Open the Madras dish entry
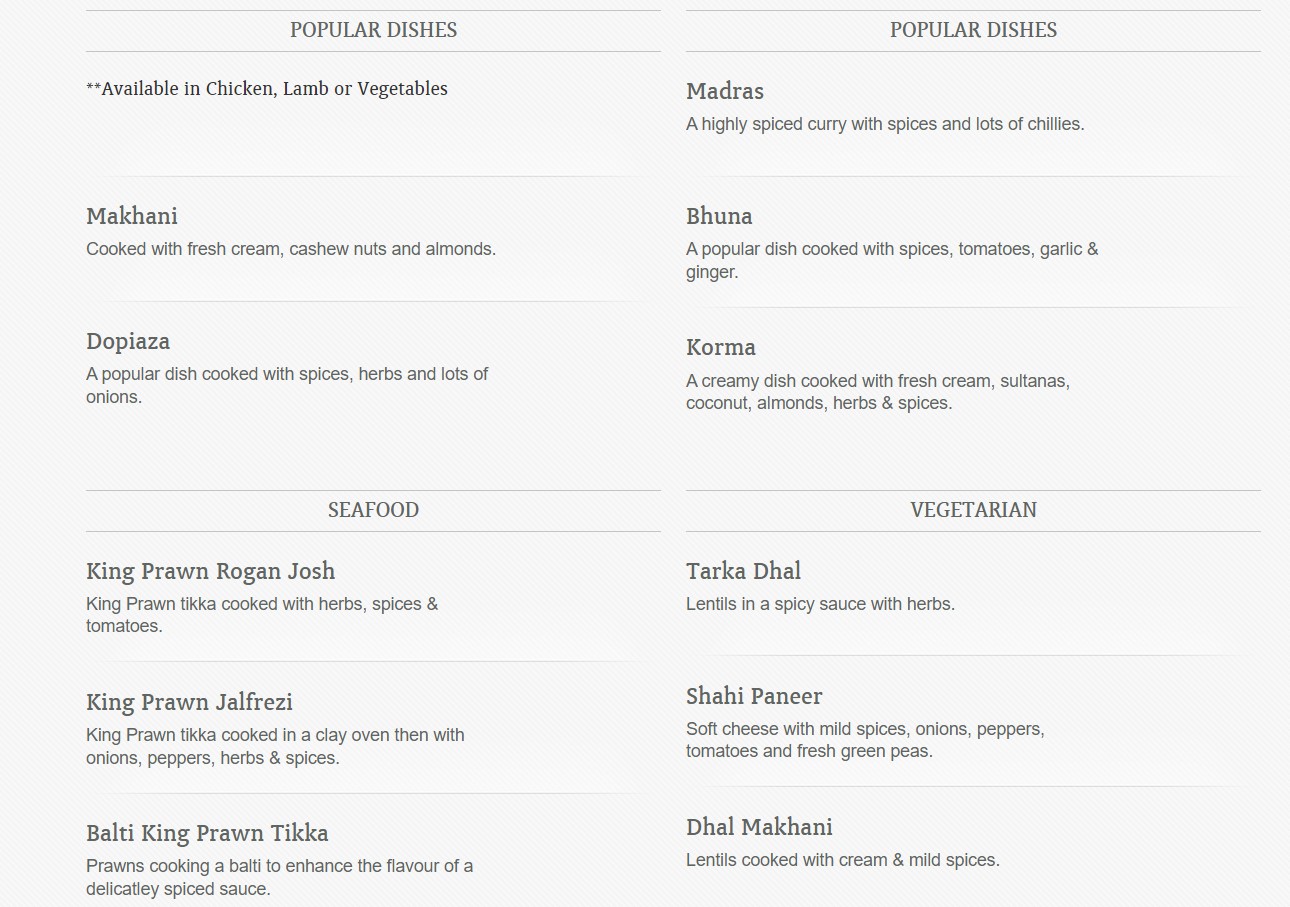 725,91
